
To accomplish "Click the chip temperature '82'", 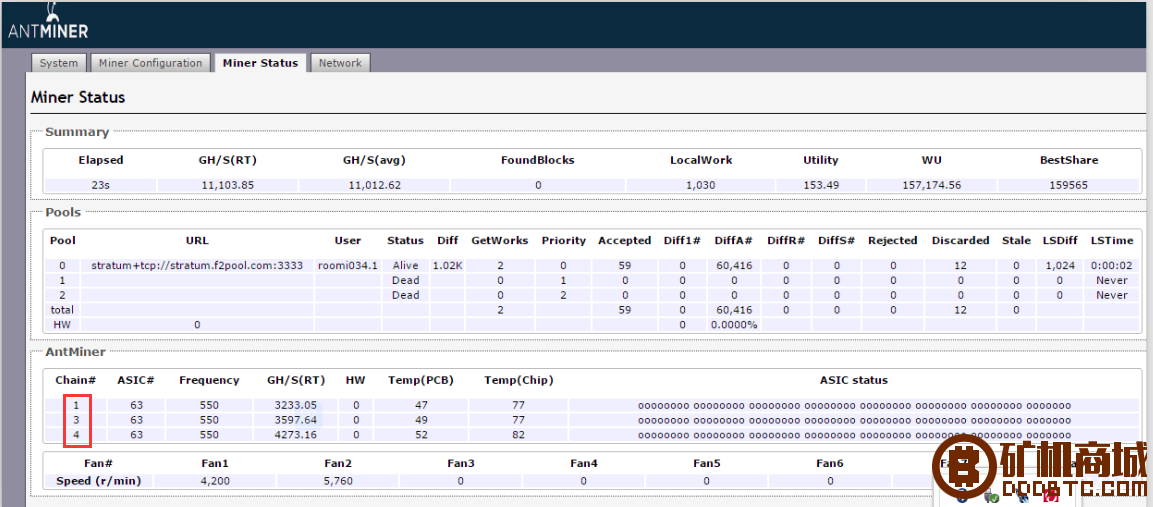I will pyautogui.click(x=518, y=434).
